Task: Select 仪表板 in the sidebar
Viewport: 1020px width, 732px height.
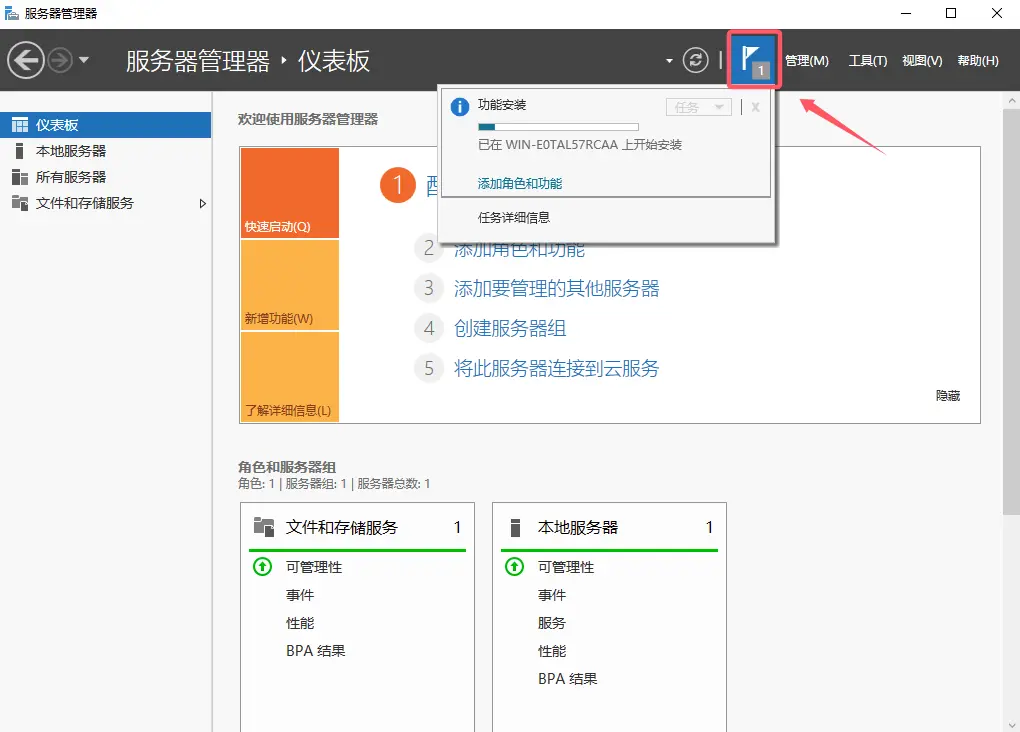Action: (105, 125)
